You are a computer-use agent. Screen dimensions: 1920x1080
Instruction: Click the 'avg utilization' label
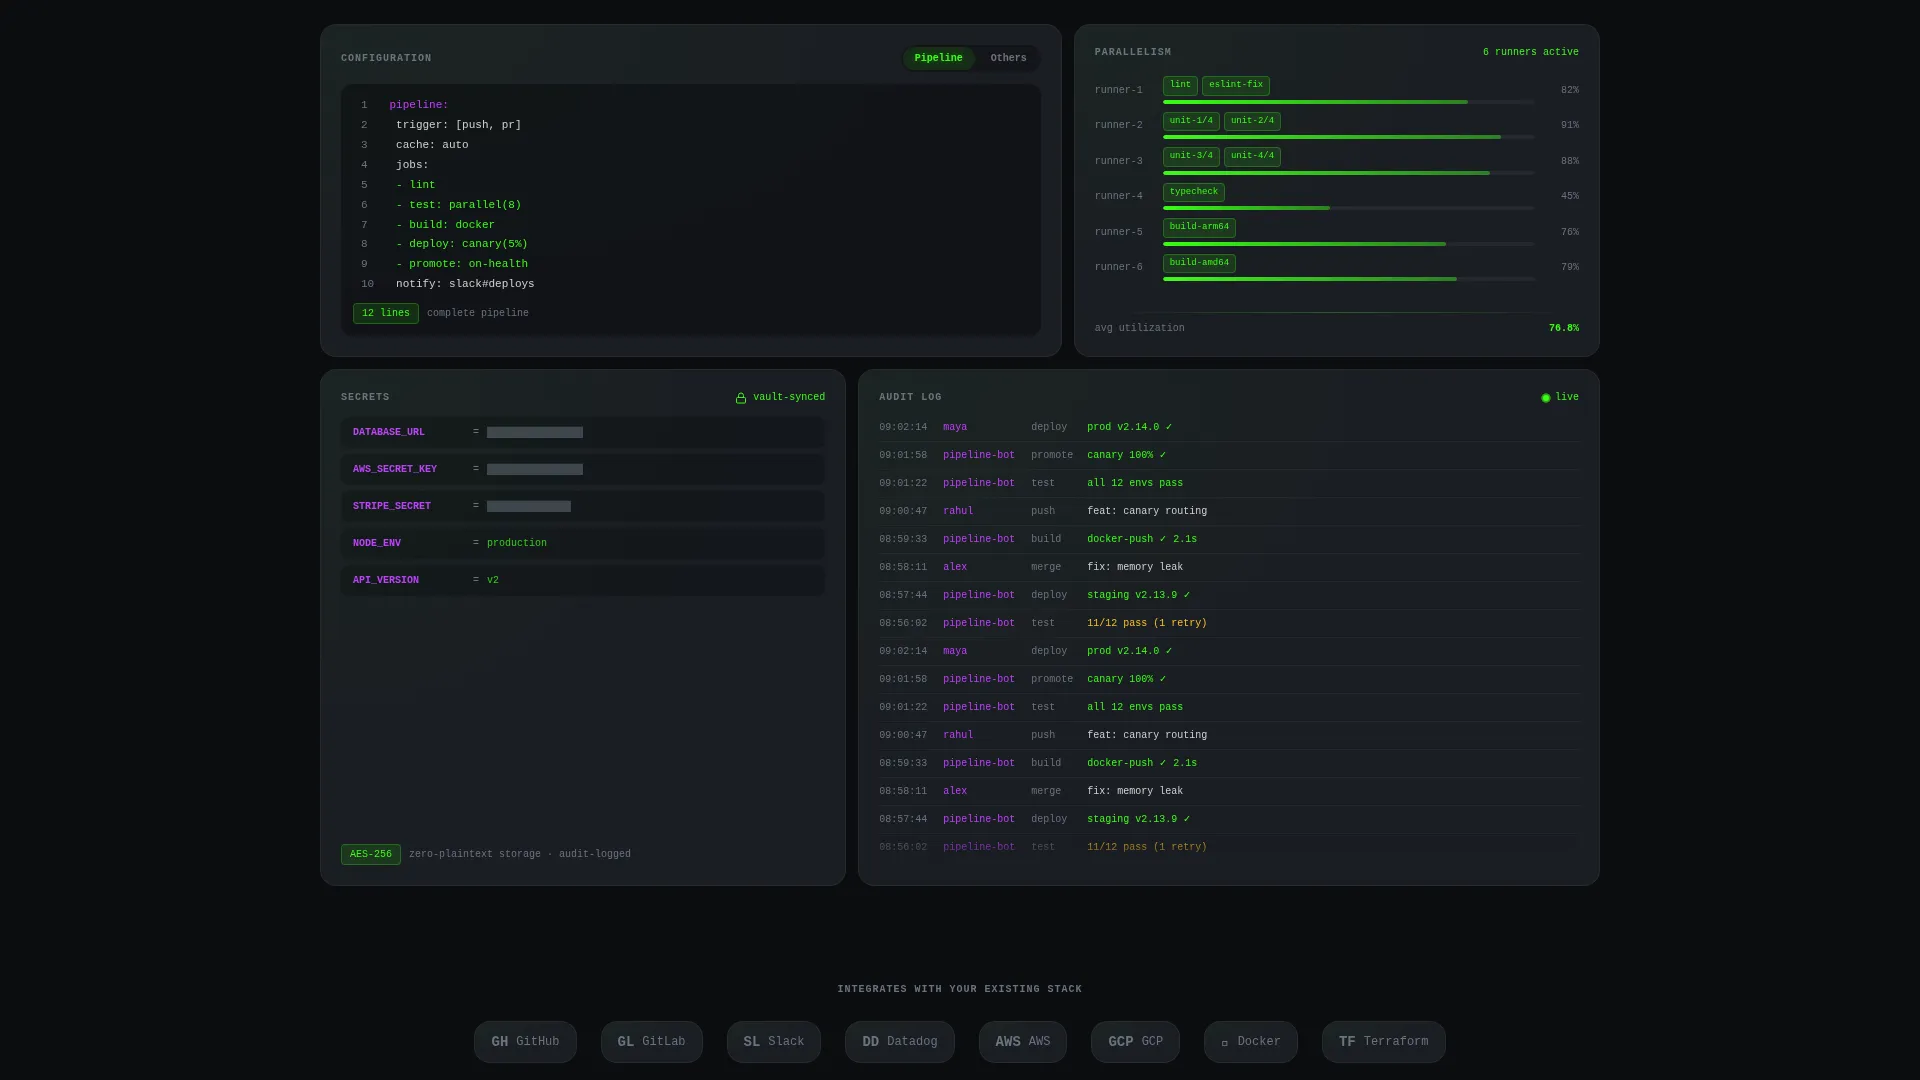[1140, 328]
